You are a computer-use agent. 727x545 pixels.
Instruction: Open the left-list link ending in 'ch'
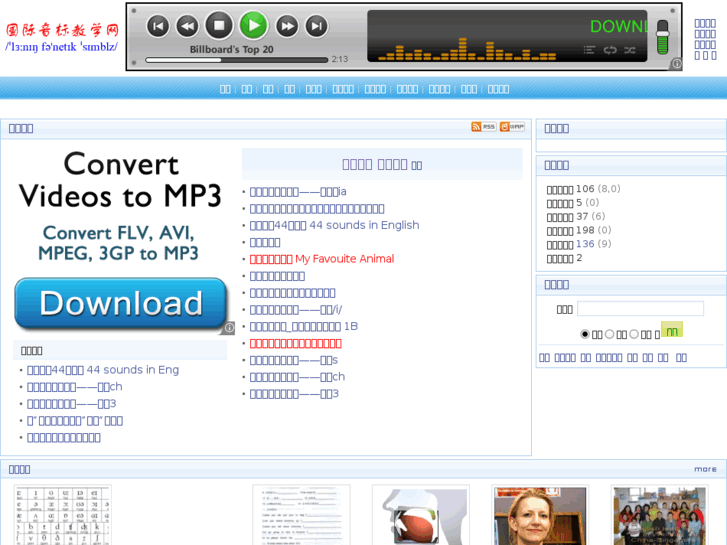coord(75,387)
